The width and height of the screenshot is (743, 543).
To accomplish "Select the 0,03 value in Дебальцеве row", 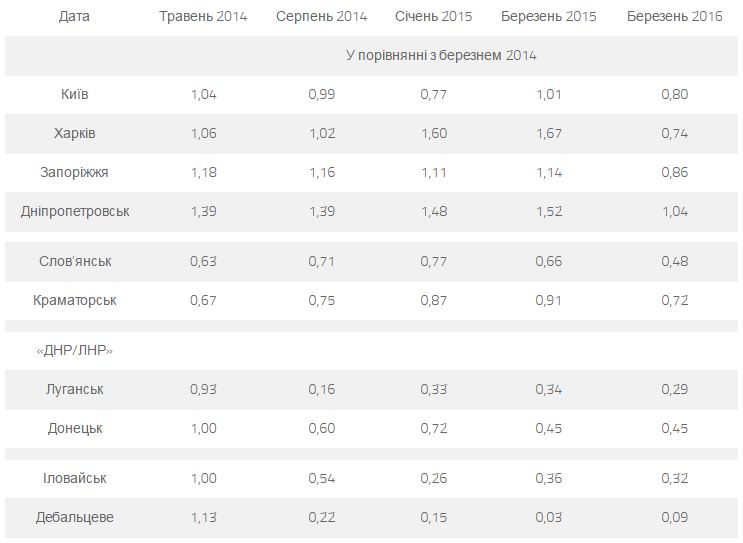I will pyautogui.click(x=548, y=517).
